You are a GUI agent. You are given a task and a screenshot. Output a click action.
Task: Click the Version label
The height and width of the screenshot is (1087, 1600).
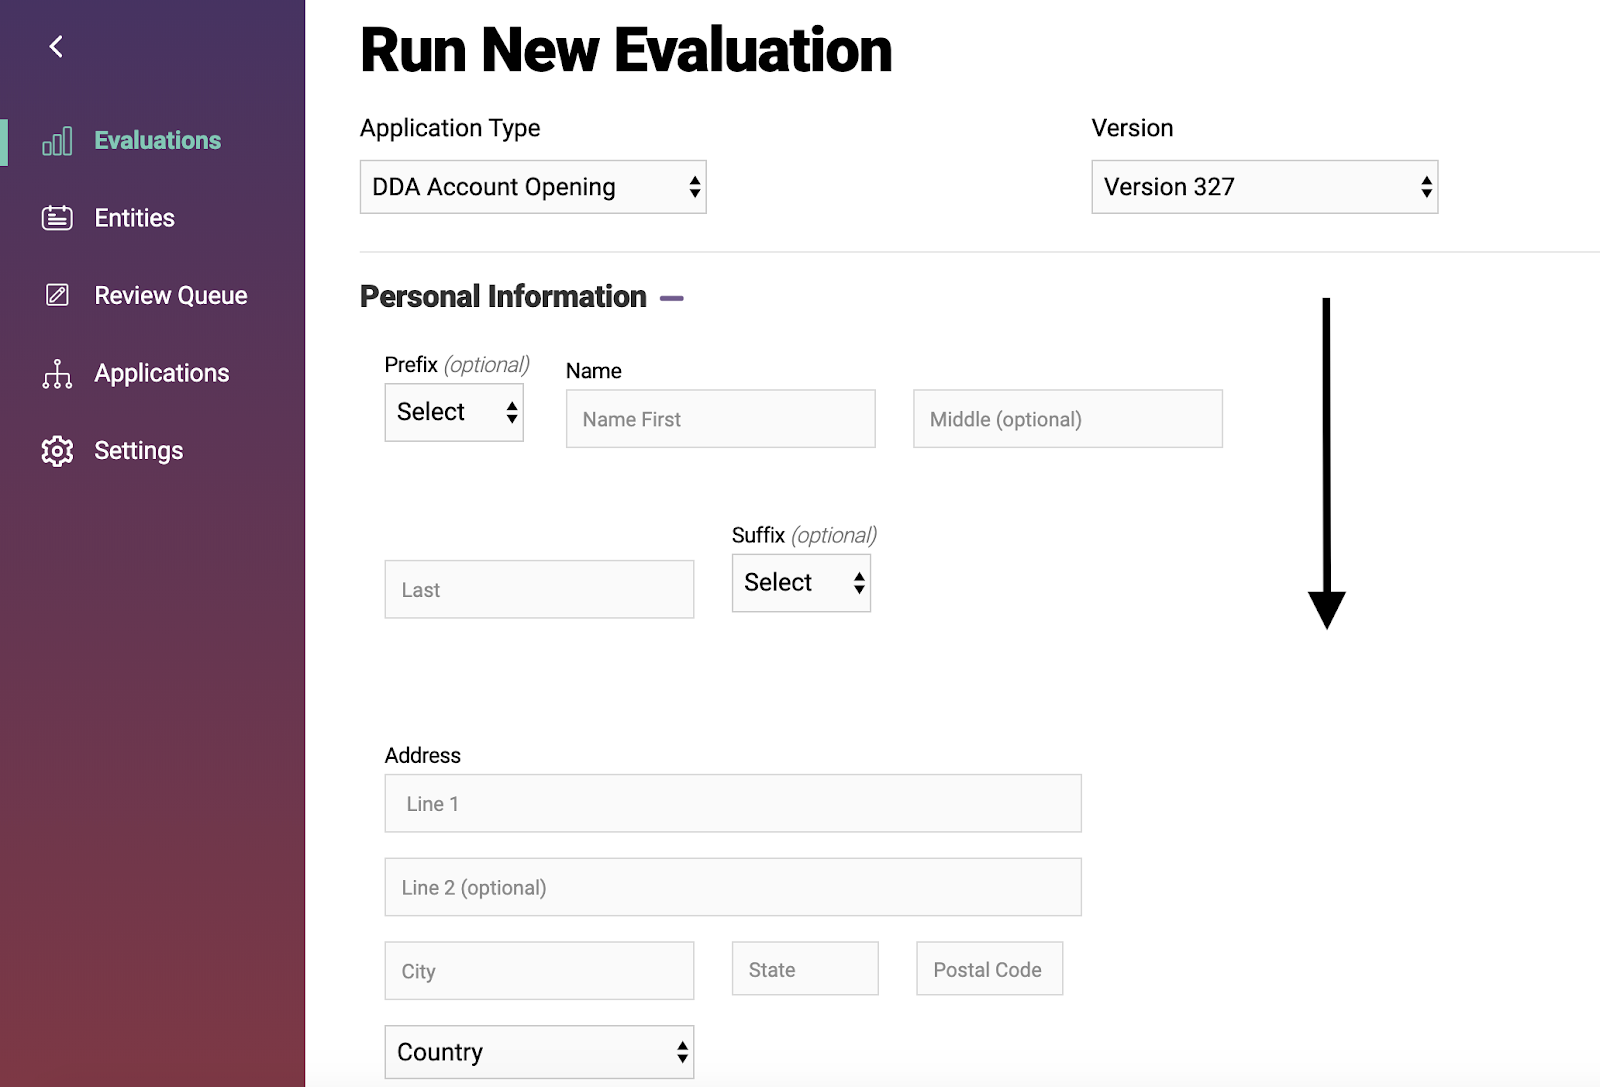click(1132, 128)
